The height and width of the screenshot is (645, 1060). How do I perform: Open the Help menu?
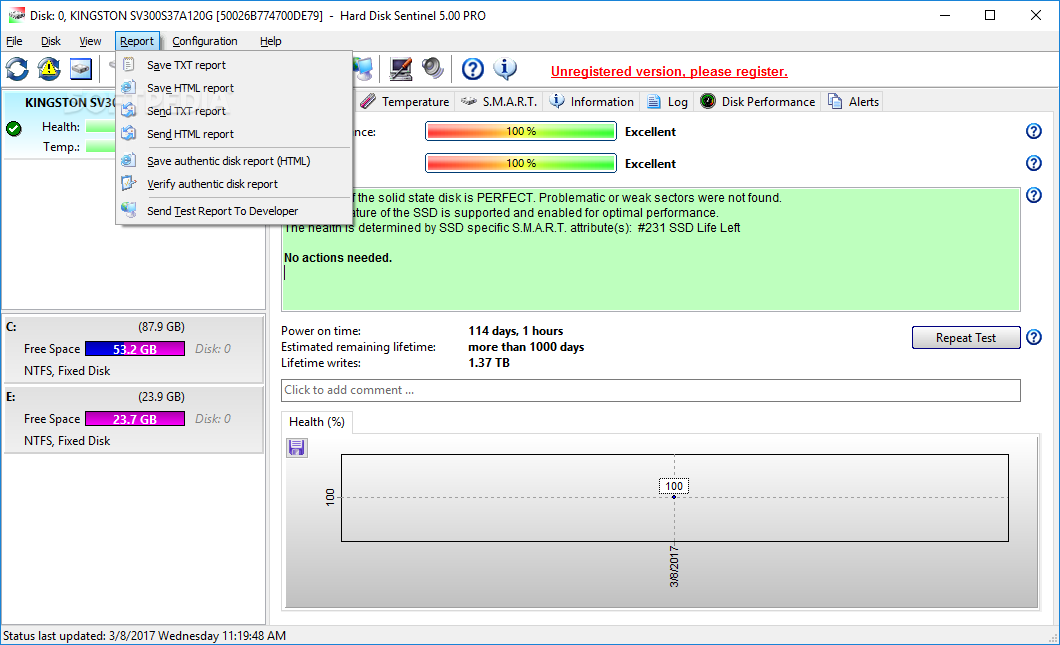point(270,41)
